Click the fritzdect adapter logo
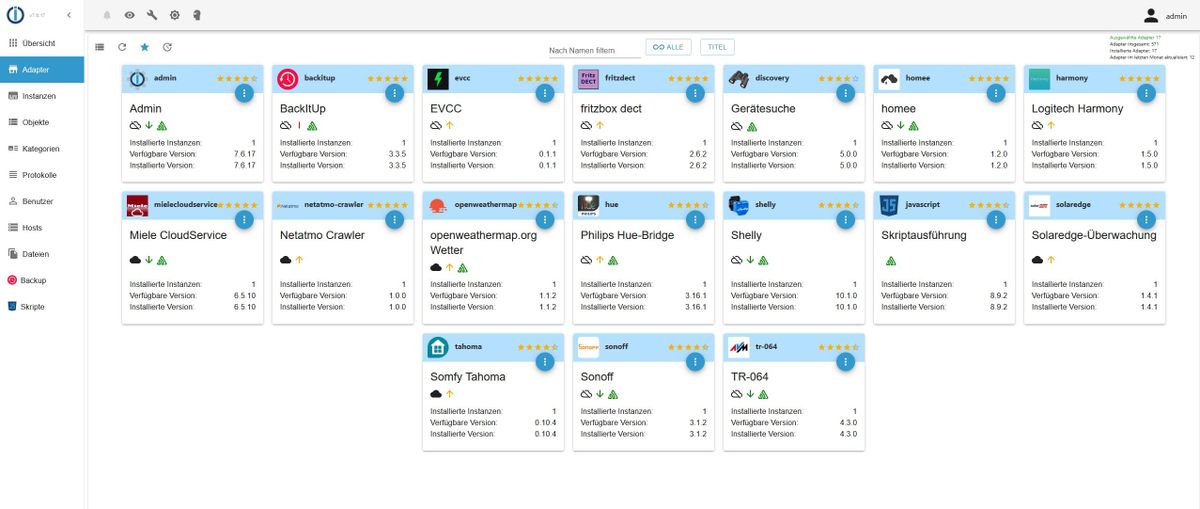1200x509 pixels. click(588, 78)
